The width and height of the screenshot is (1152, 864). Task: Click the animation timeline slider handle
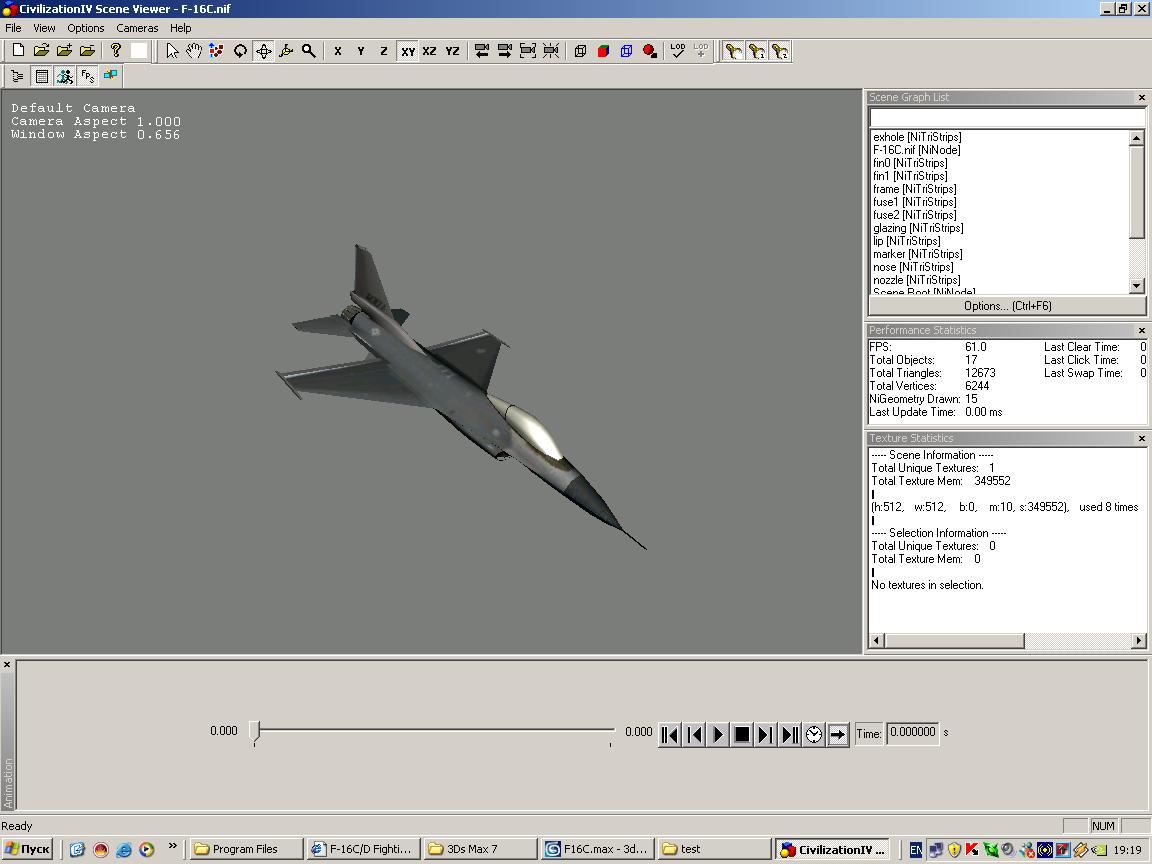(x=255, y=731)
